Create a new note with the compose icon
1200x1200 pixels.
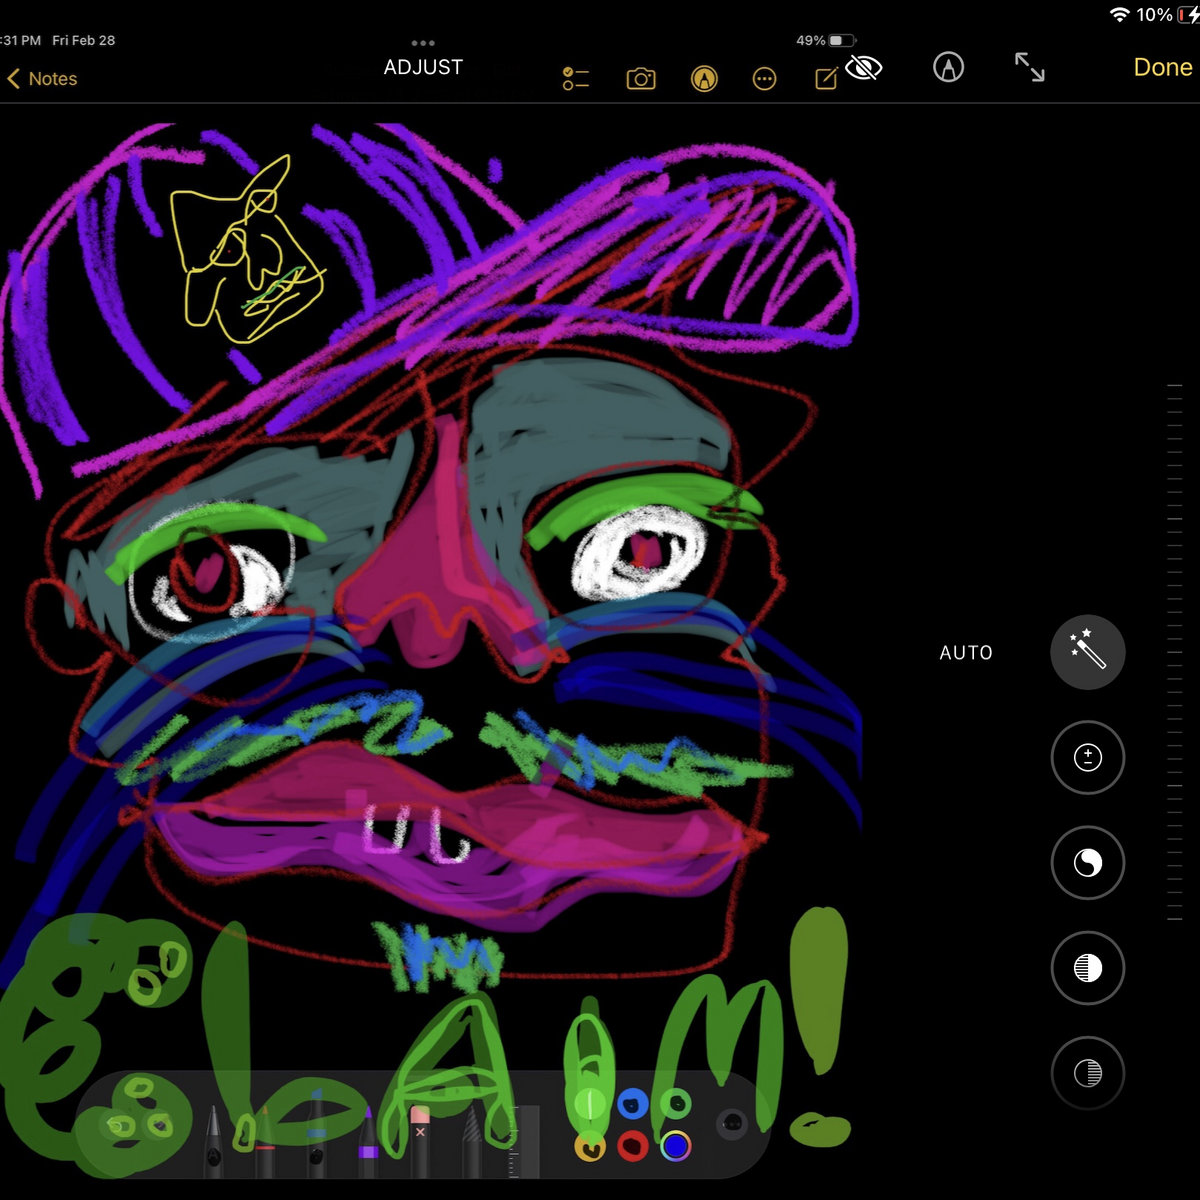[x=826, y=79]
